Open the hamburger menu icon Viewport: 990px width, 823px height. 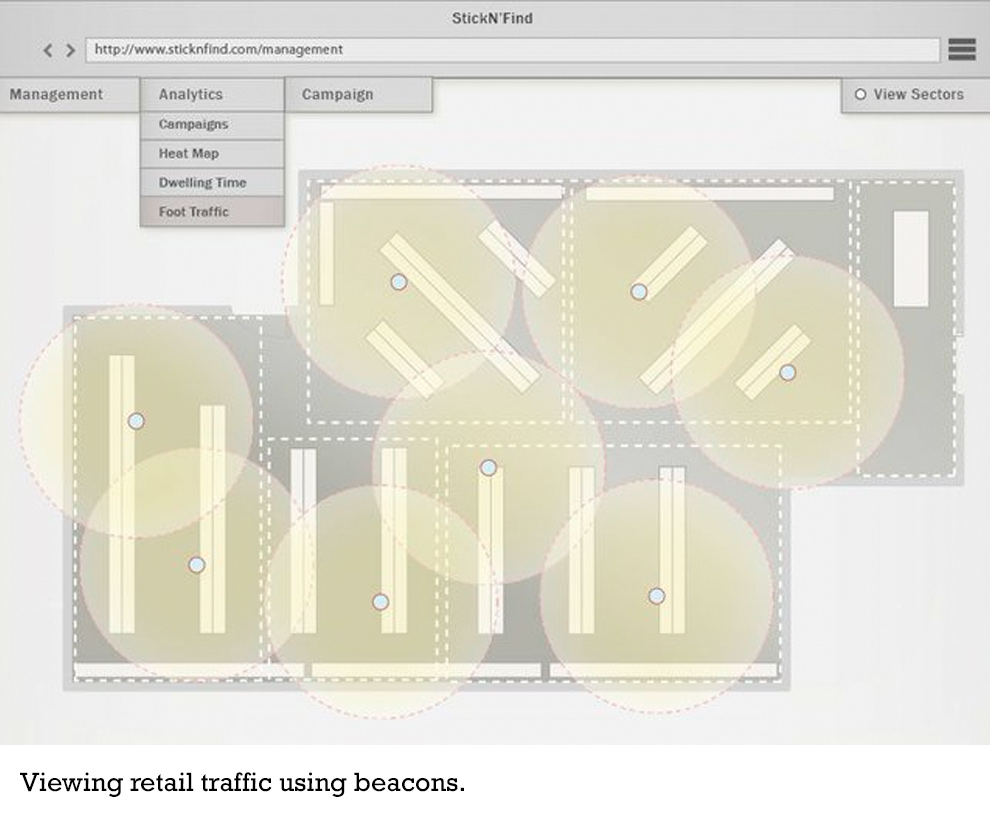[x=961, y=49]
